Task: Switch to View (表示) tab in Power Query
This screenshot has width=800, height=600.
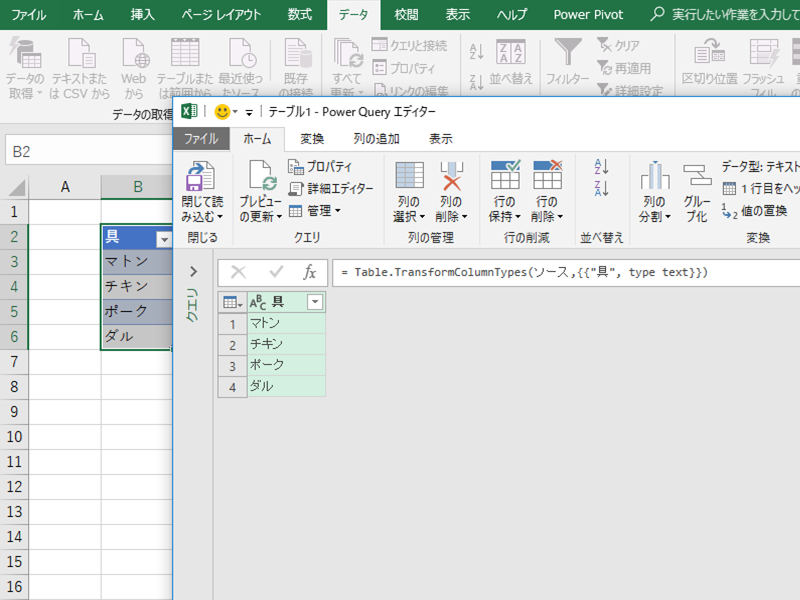Action: click(x=441, y=139)
